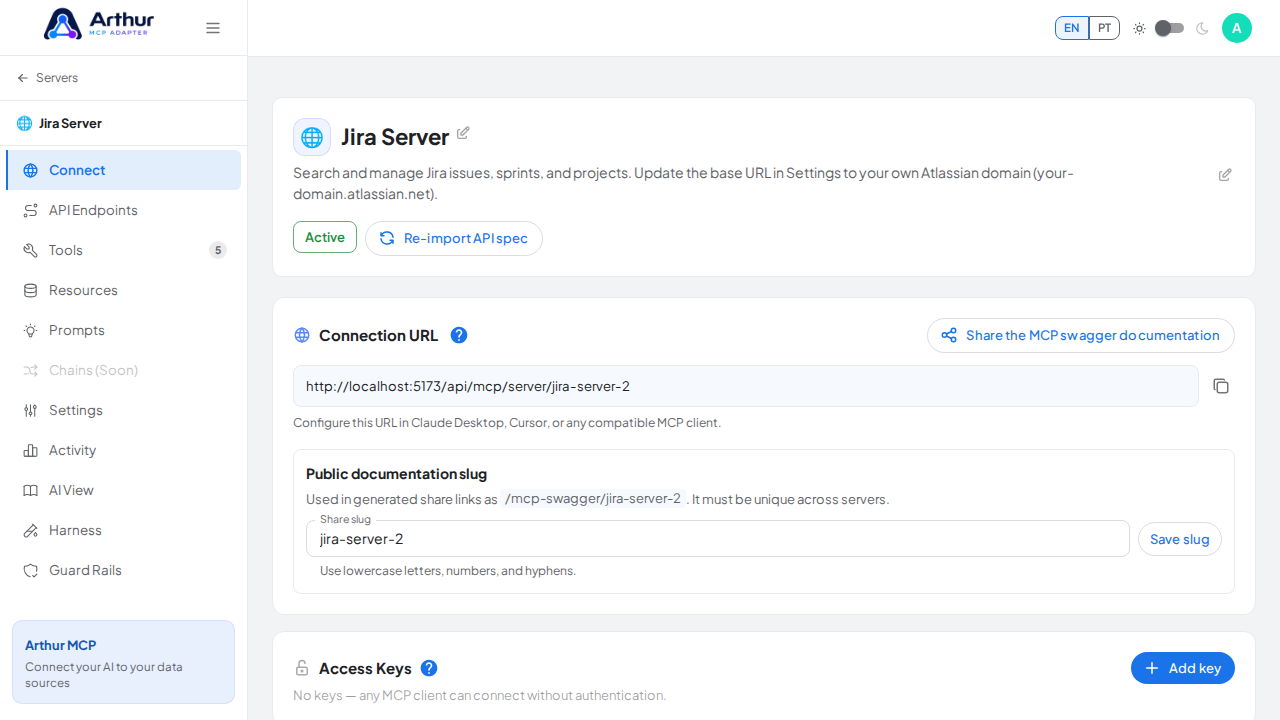1280x720 pixels.
Task: Click the globe icon beside Connection URL heading
Action: point(302,335)
